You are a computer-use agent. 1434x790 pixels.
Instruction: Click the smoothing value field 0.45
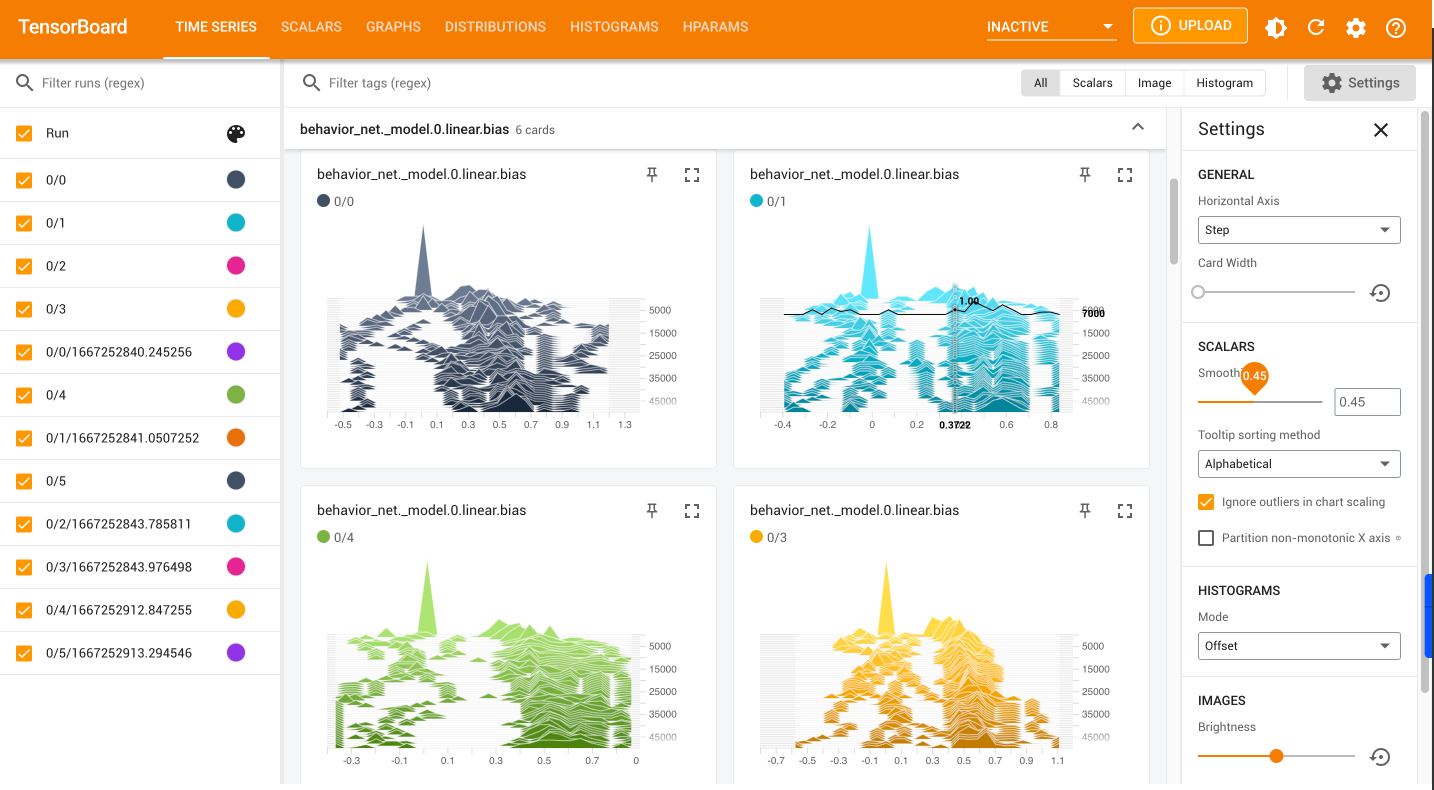pos(1367,402)
